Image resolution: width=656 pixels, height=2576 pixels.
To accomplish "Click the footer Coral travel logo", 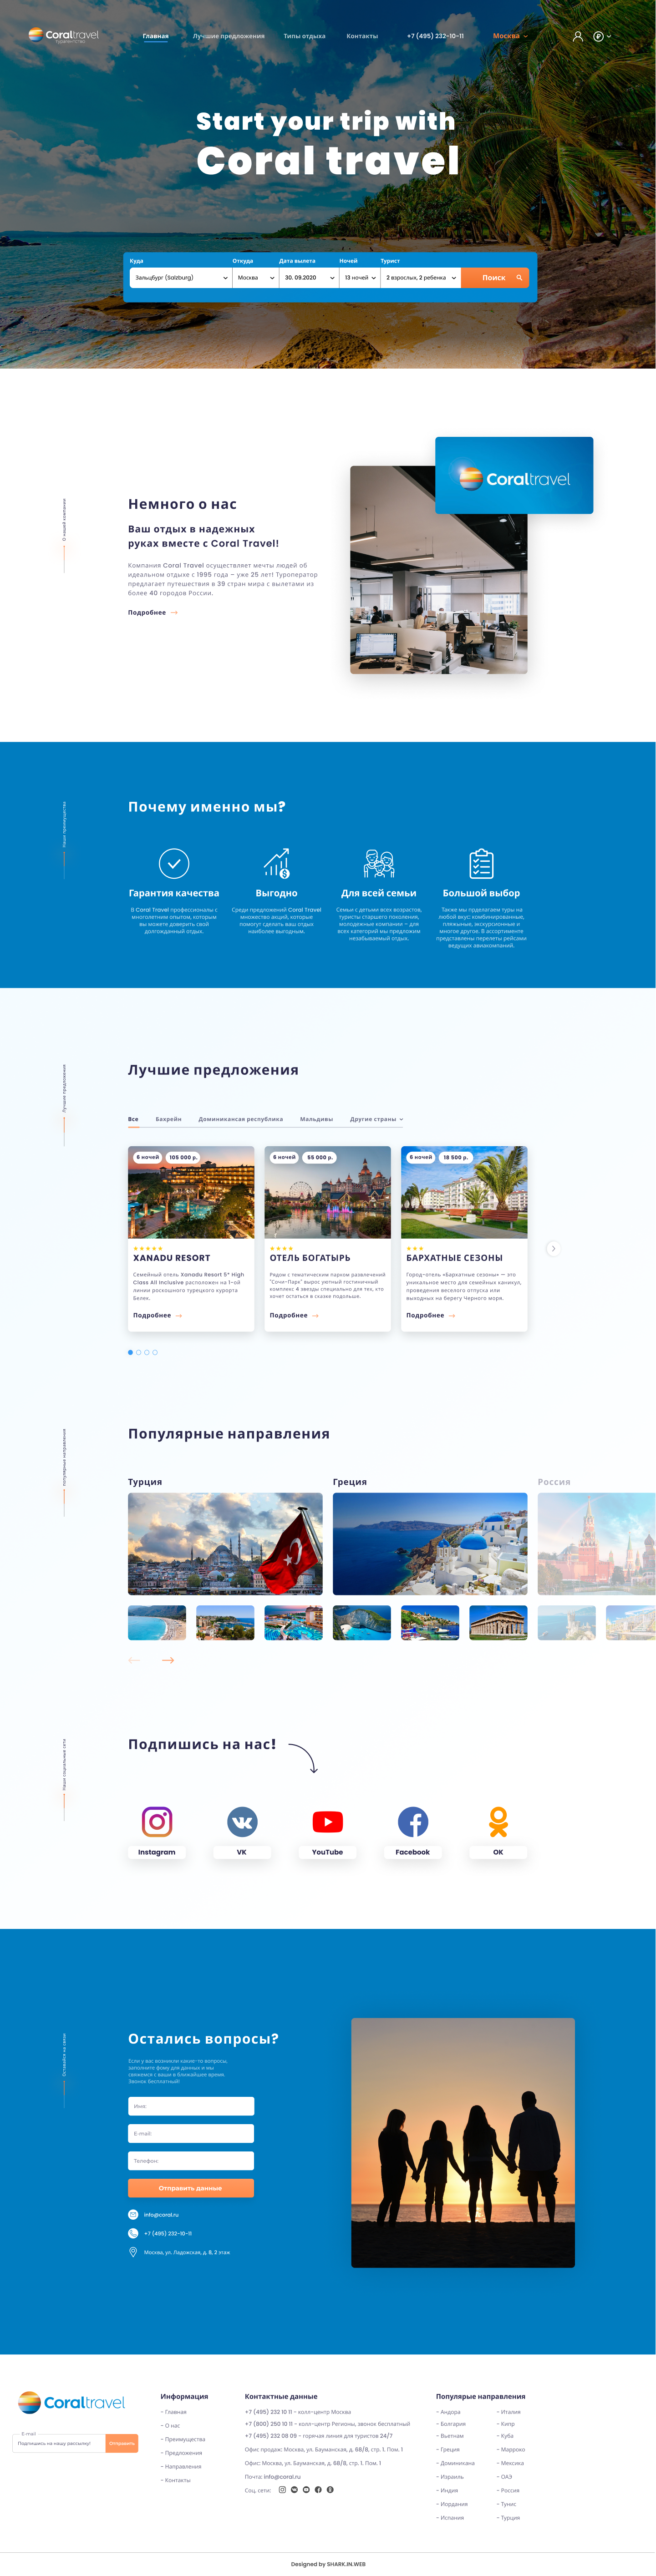I will pyautogui.click(x=71, y=2402).
